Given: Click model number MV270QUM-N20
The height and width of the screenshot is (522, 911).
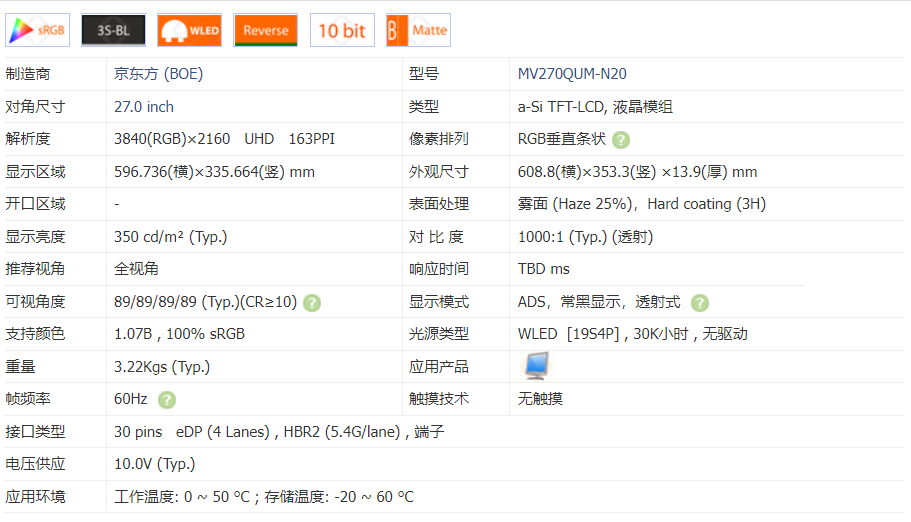Looking at the screenshot, I should pos(572,74).
